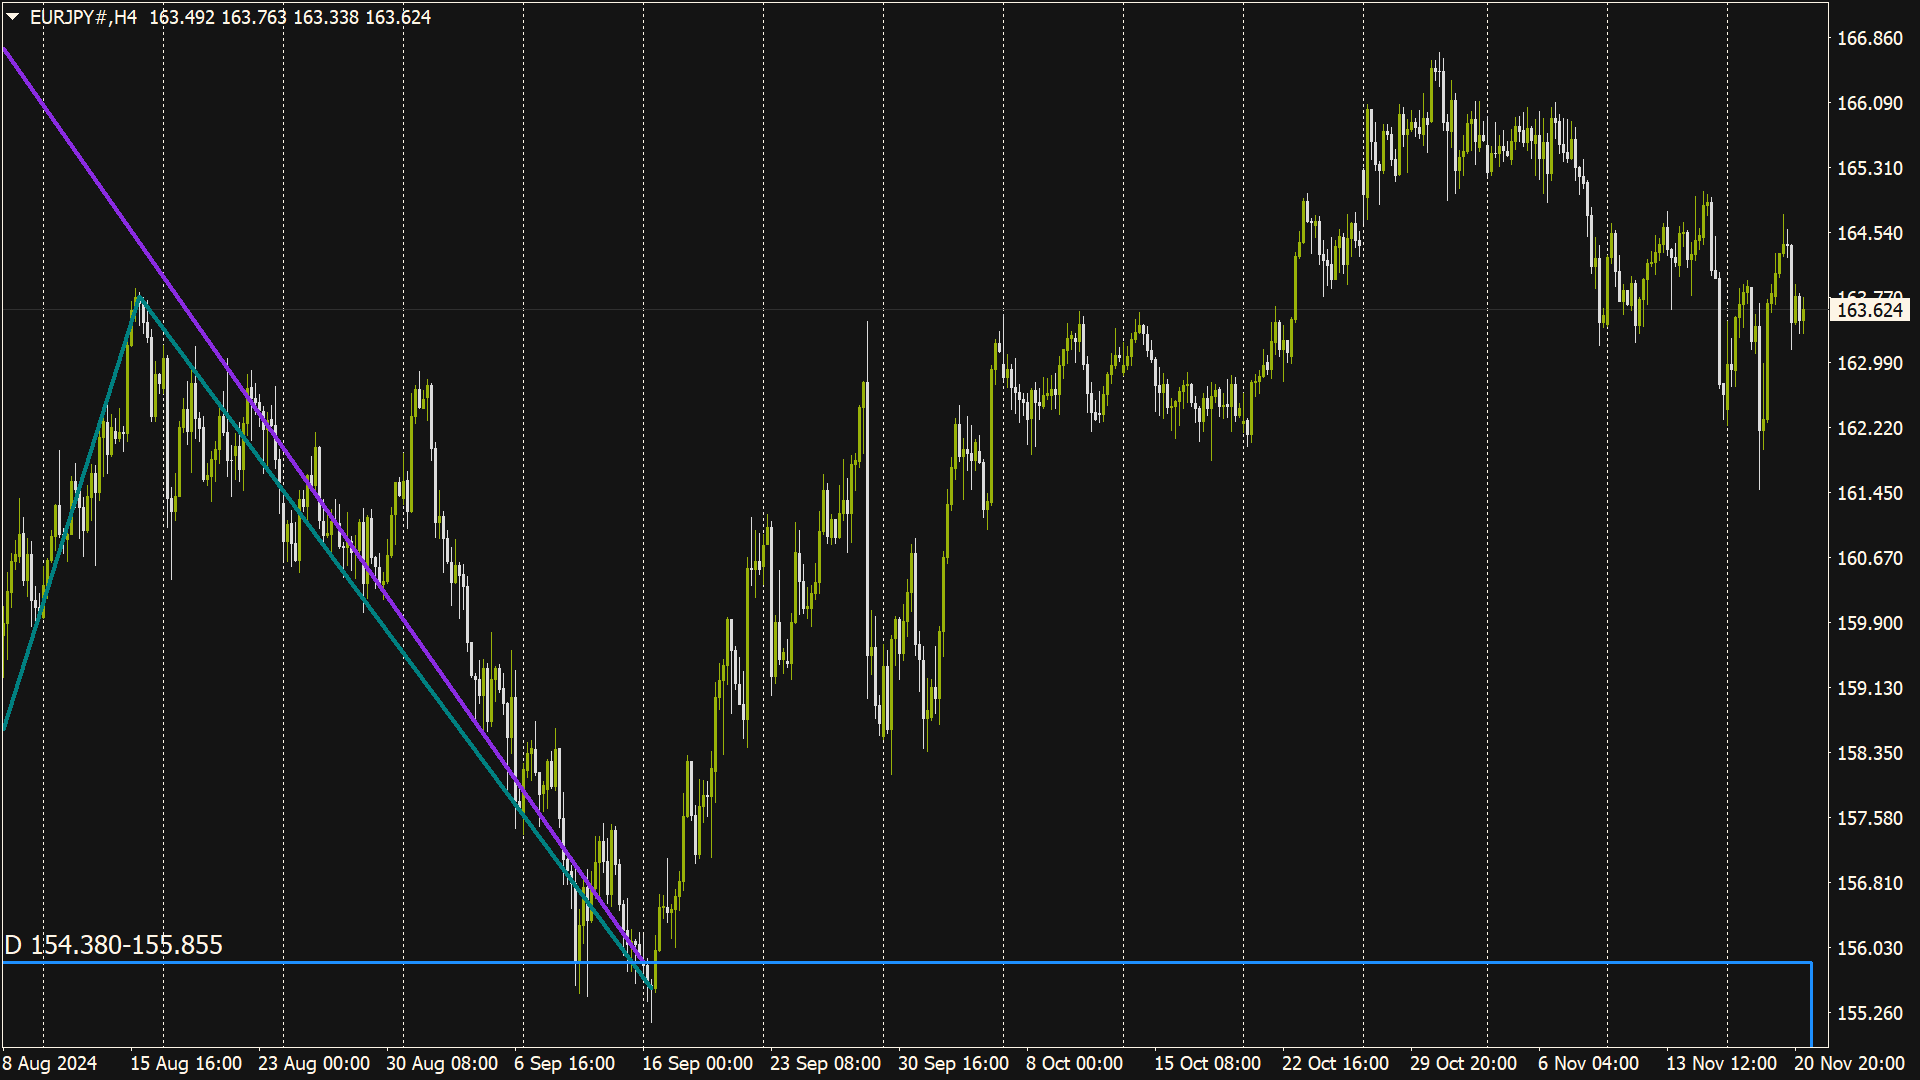Click the price scale label 161.450
1920x1080 pixels.
tap(1870, 493)
